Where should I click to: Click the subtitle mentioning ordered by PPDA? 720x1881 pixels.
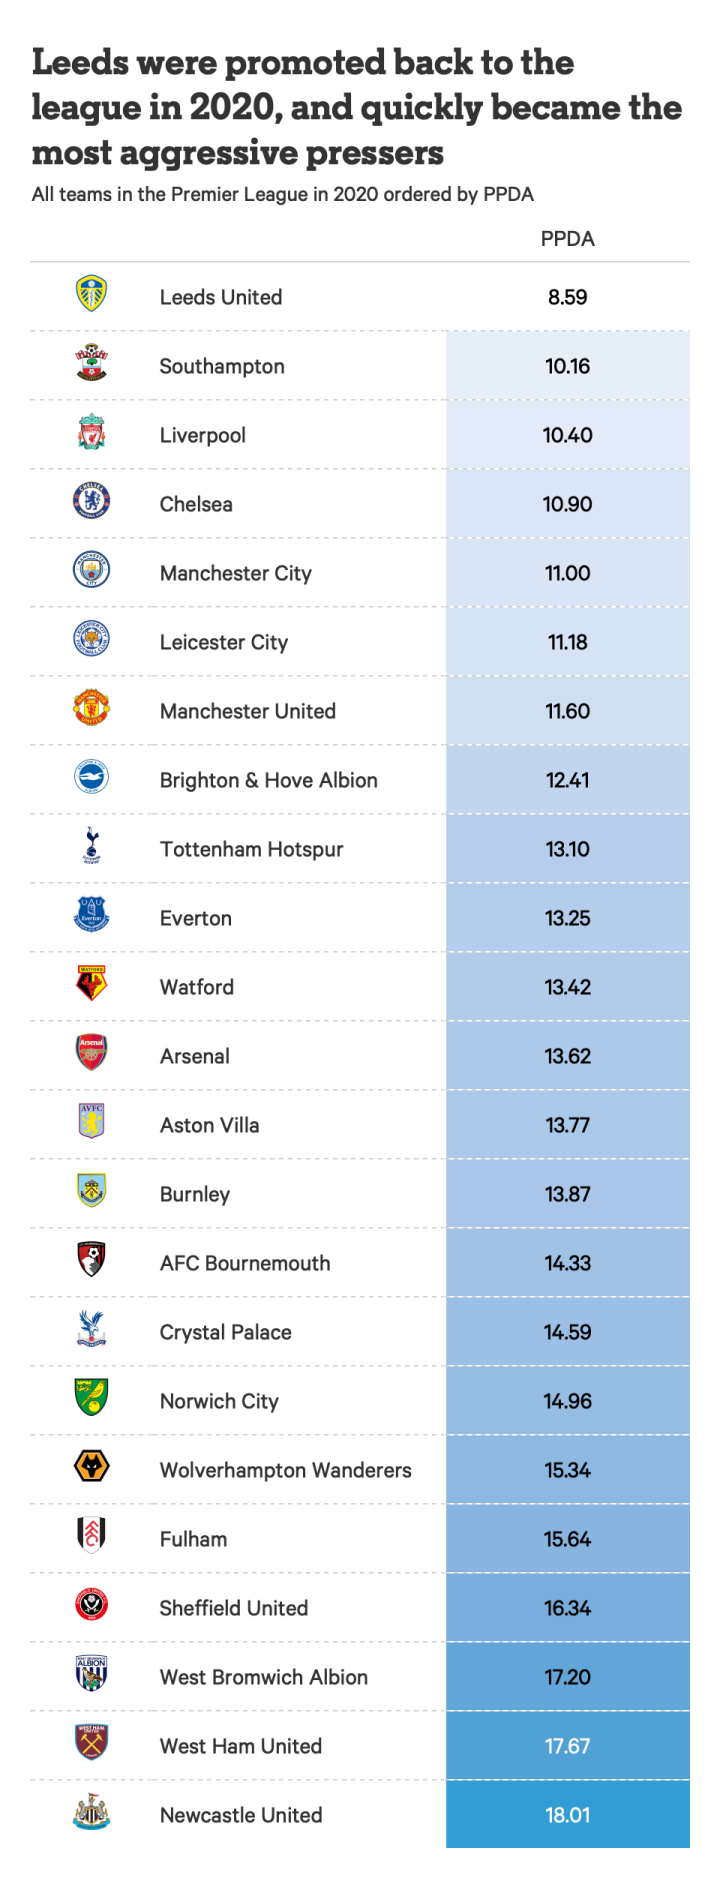coord(283,194)
